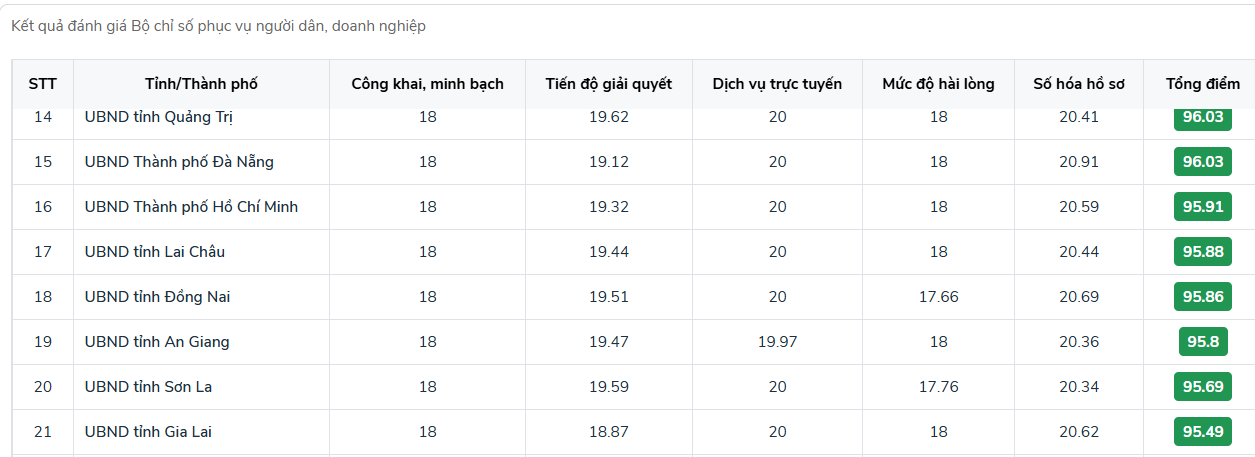Click the 17.66 satisfaction score value

tap(938, 297)
